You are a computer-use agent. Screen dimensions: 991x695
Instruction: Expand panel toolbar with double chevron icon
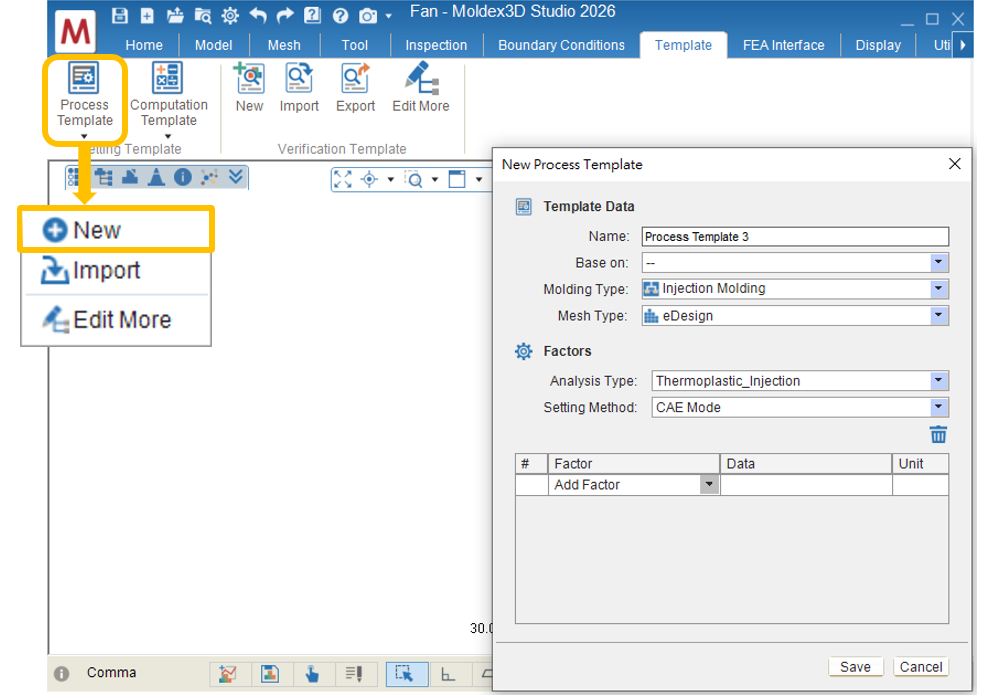[236, 177]
